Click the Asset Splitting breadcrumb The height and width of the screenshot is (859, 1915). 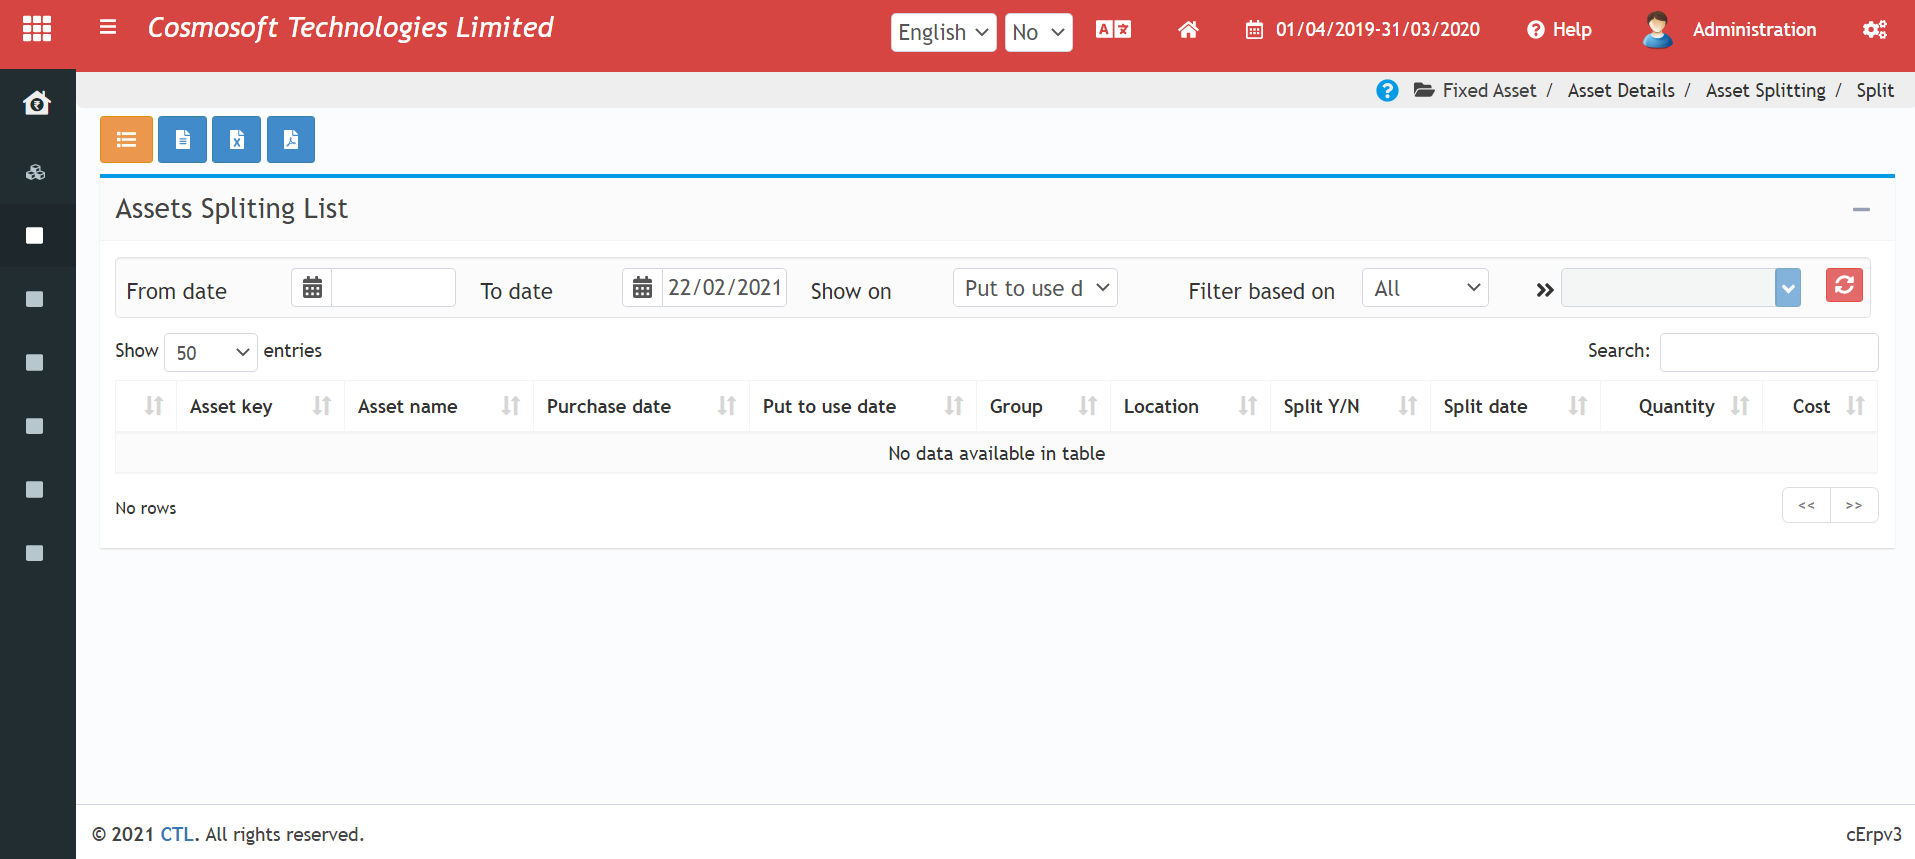click(1765, 91)
